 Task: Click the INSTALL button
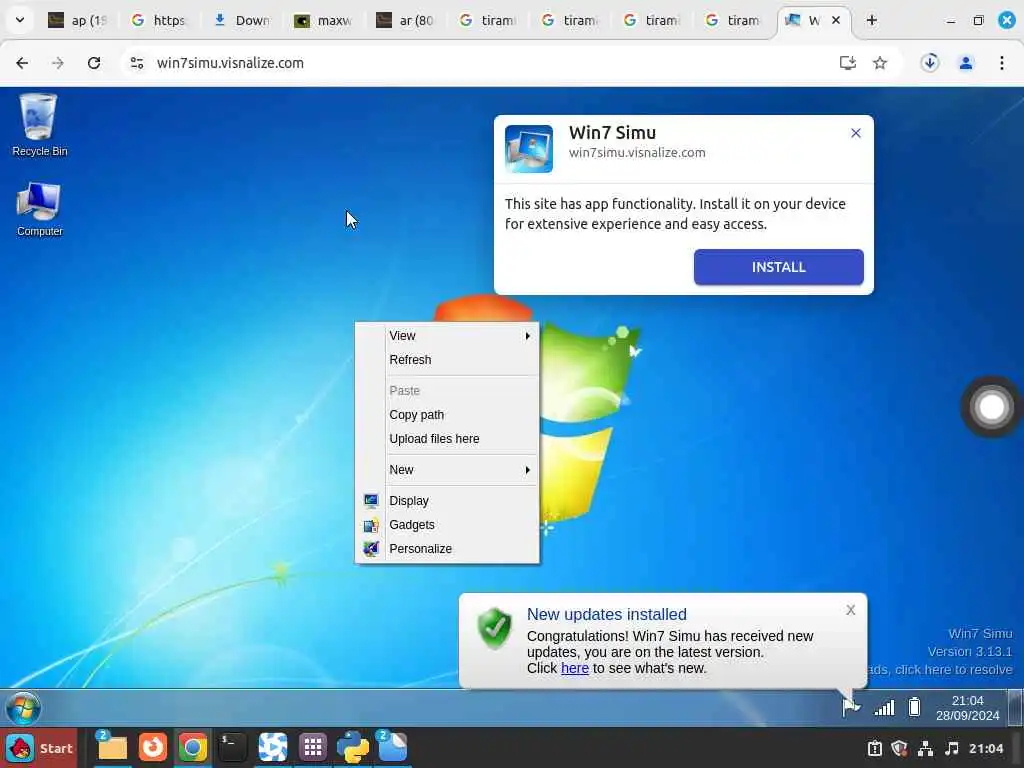[778, 267]
